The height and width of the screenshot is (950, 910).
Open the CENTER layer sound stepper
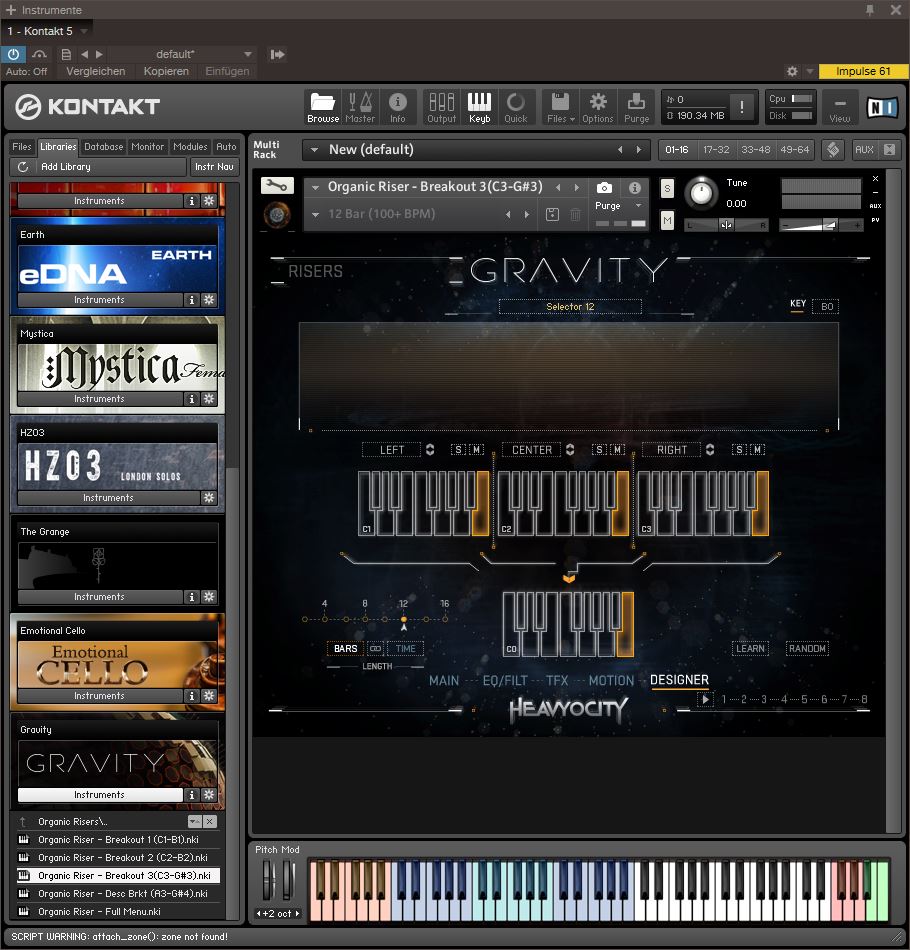[x=570, y=450]
